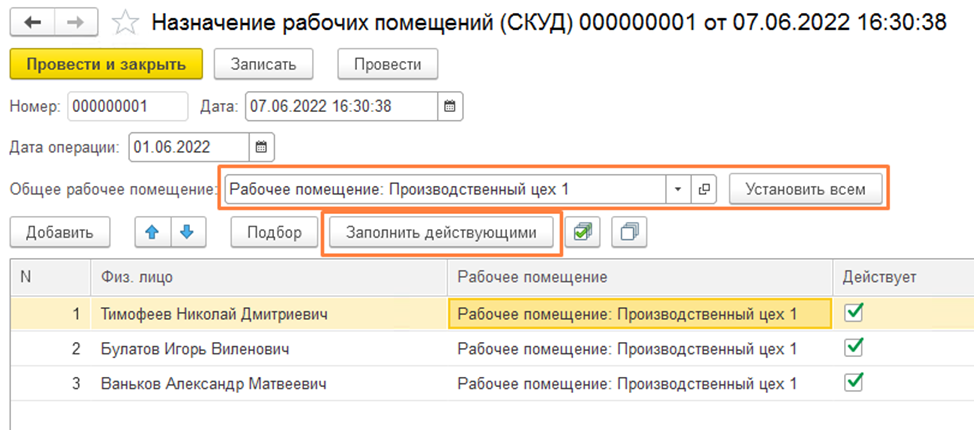The image size is (974, 430).
Task: Expand the Общее рабочее помещение dropdown
Action: click(678, 189)
